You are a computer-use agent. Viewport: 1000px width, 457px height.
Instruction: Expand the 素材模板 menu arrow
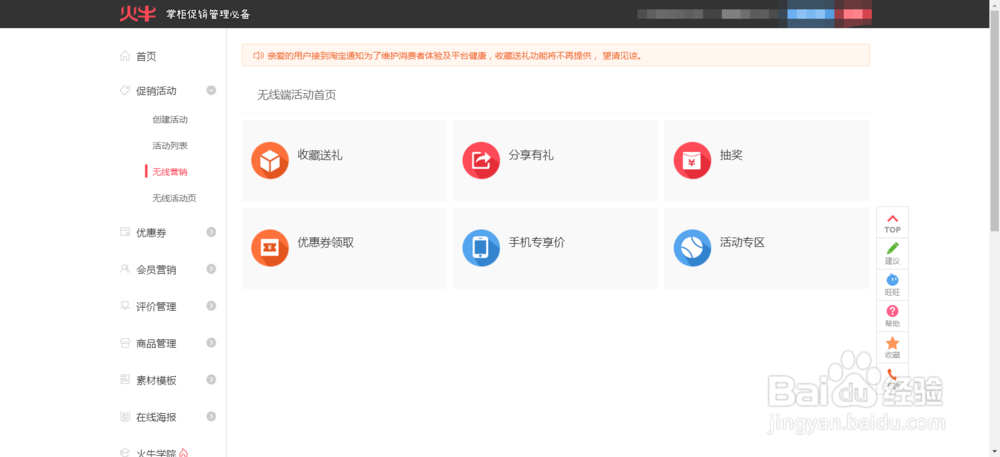coord(211,380)
